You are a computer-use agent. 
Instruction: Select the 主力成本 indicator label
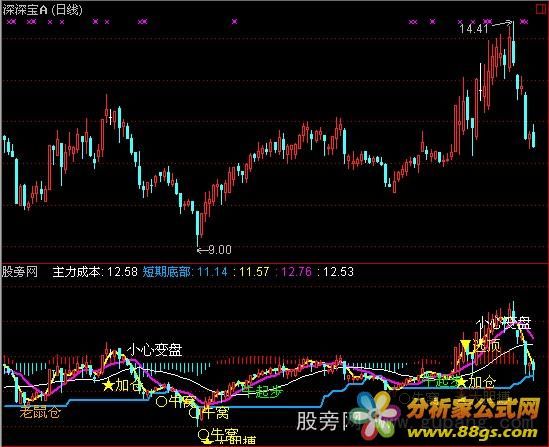coord(77,272)
